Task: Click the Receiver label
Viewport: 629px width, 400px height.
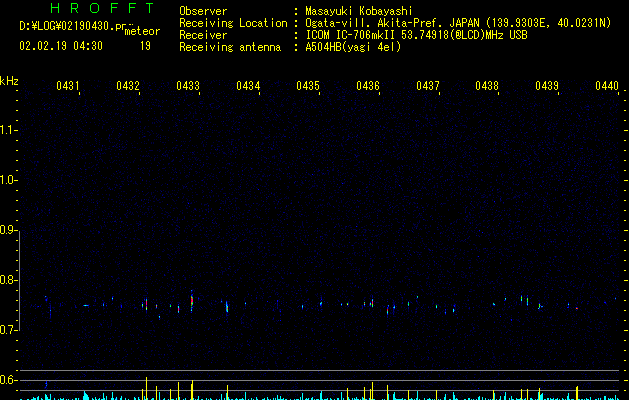Action: (x=203, y=35)
